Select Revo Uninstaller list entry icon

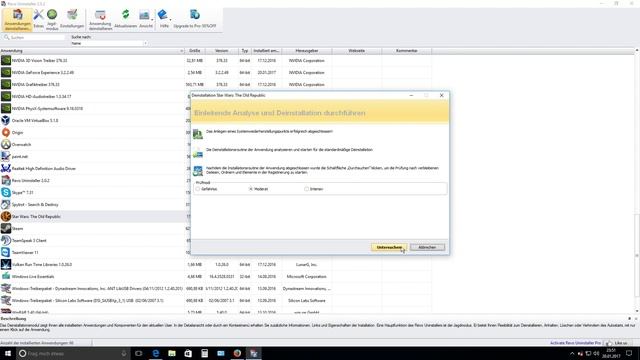tap(6, 180)
